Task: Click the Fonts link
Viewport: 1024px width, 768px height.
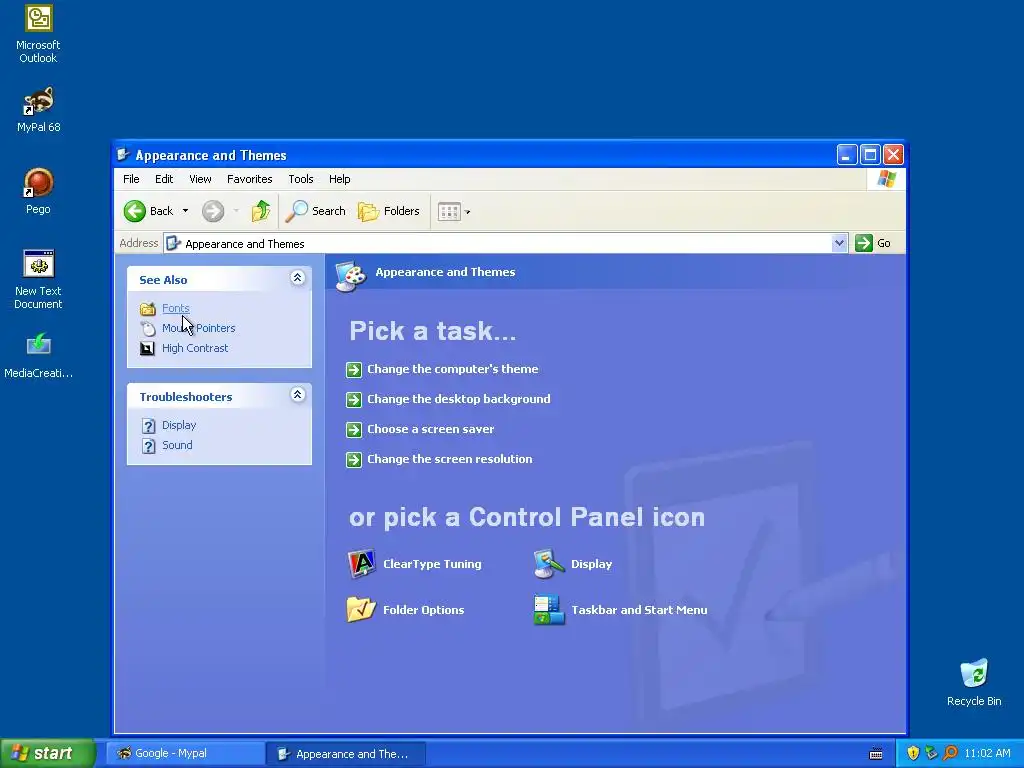Action: [176, 308]
